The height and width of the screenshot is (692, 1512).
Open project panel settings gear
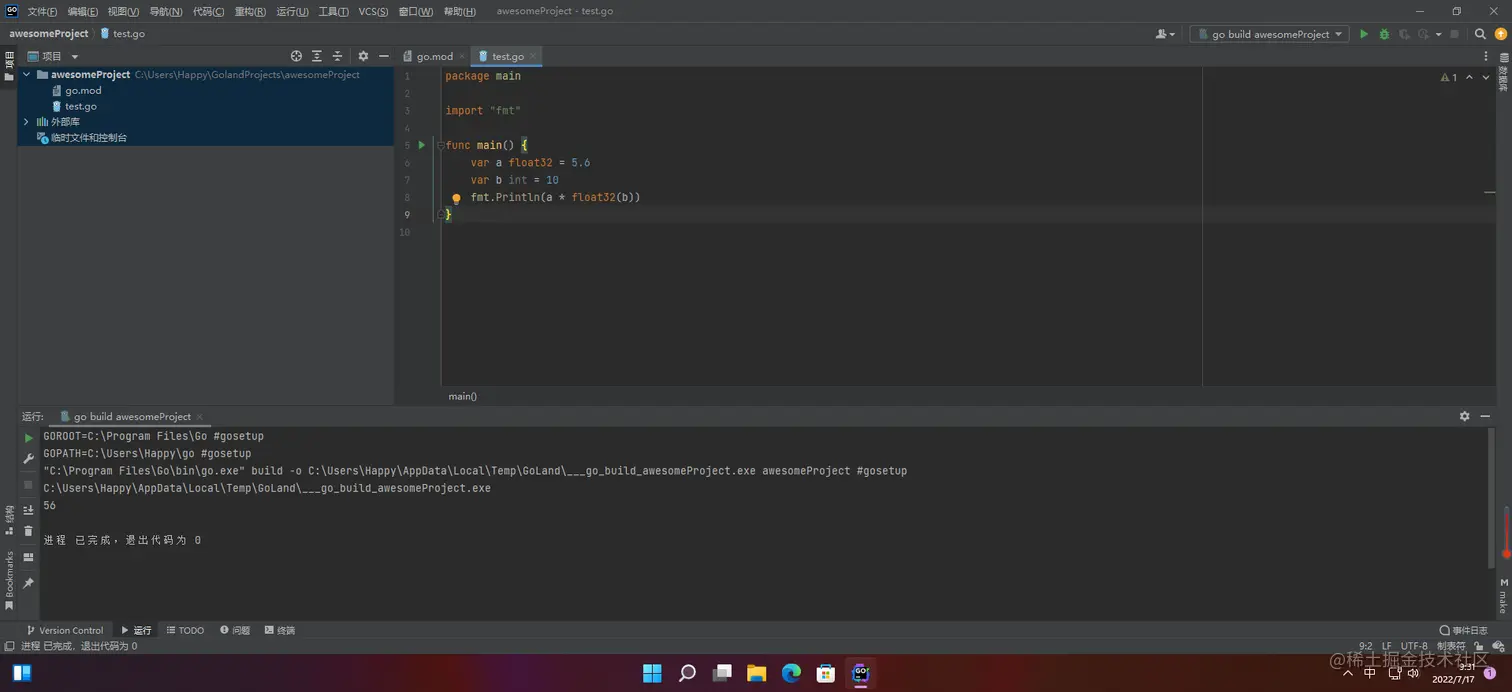[x=363, y=56]
